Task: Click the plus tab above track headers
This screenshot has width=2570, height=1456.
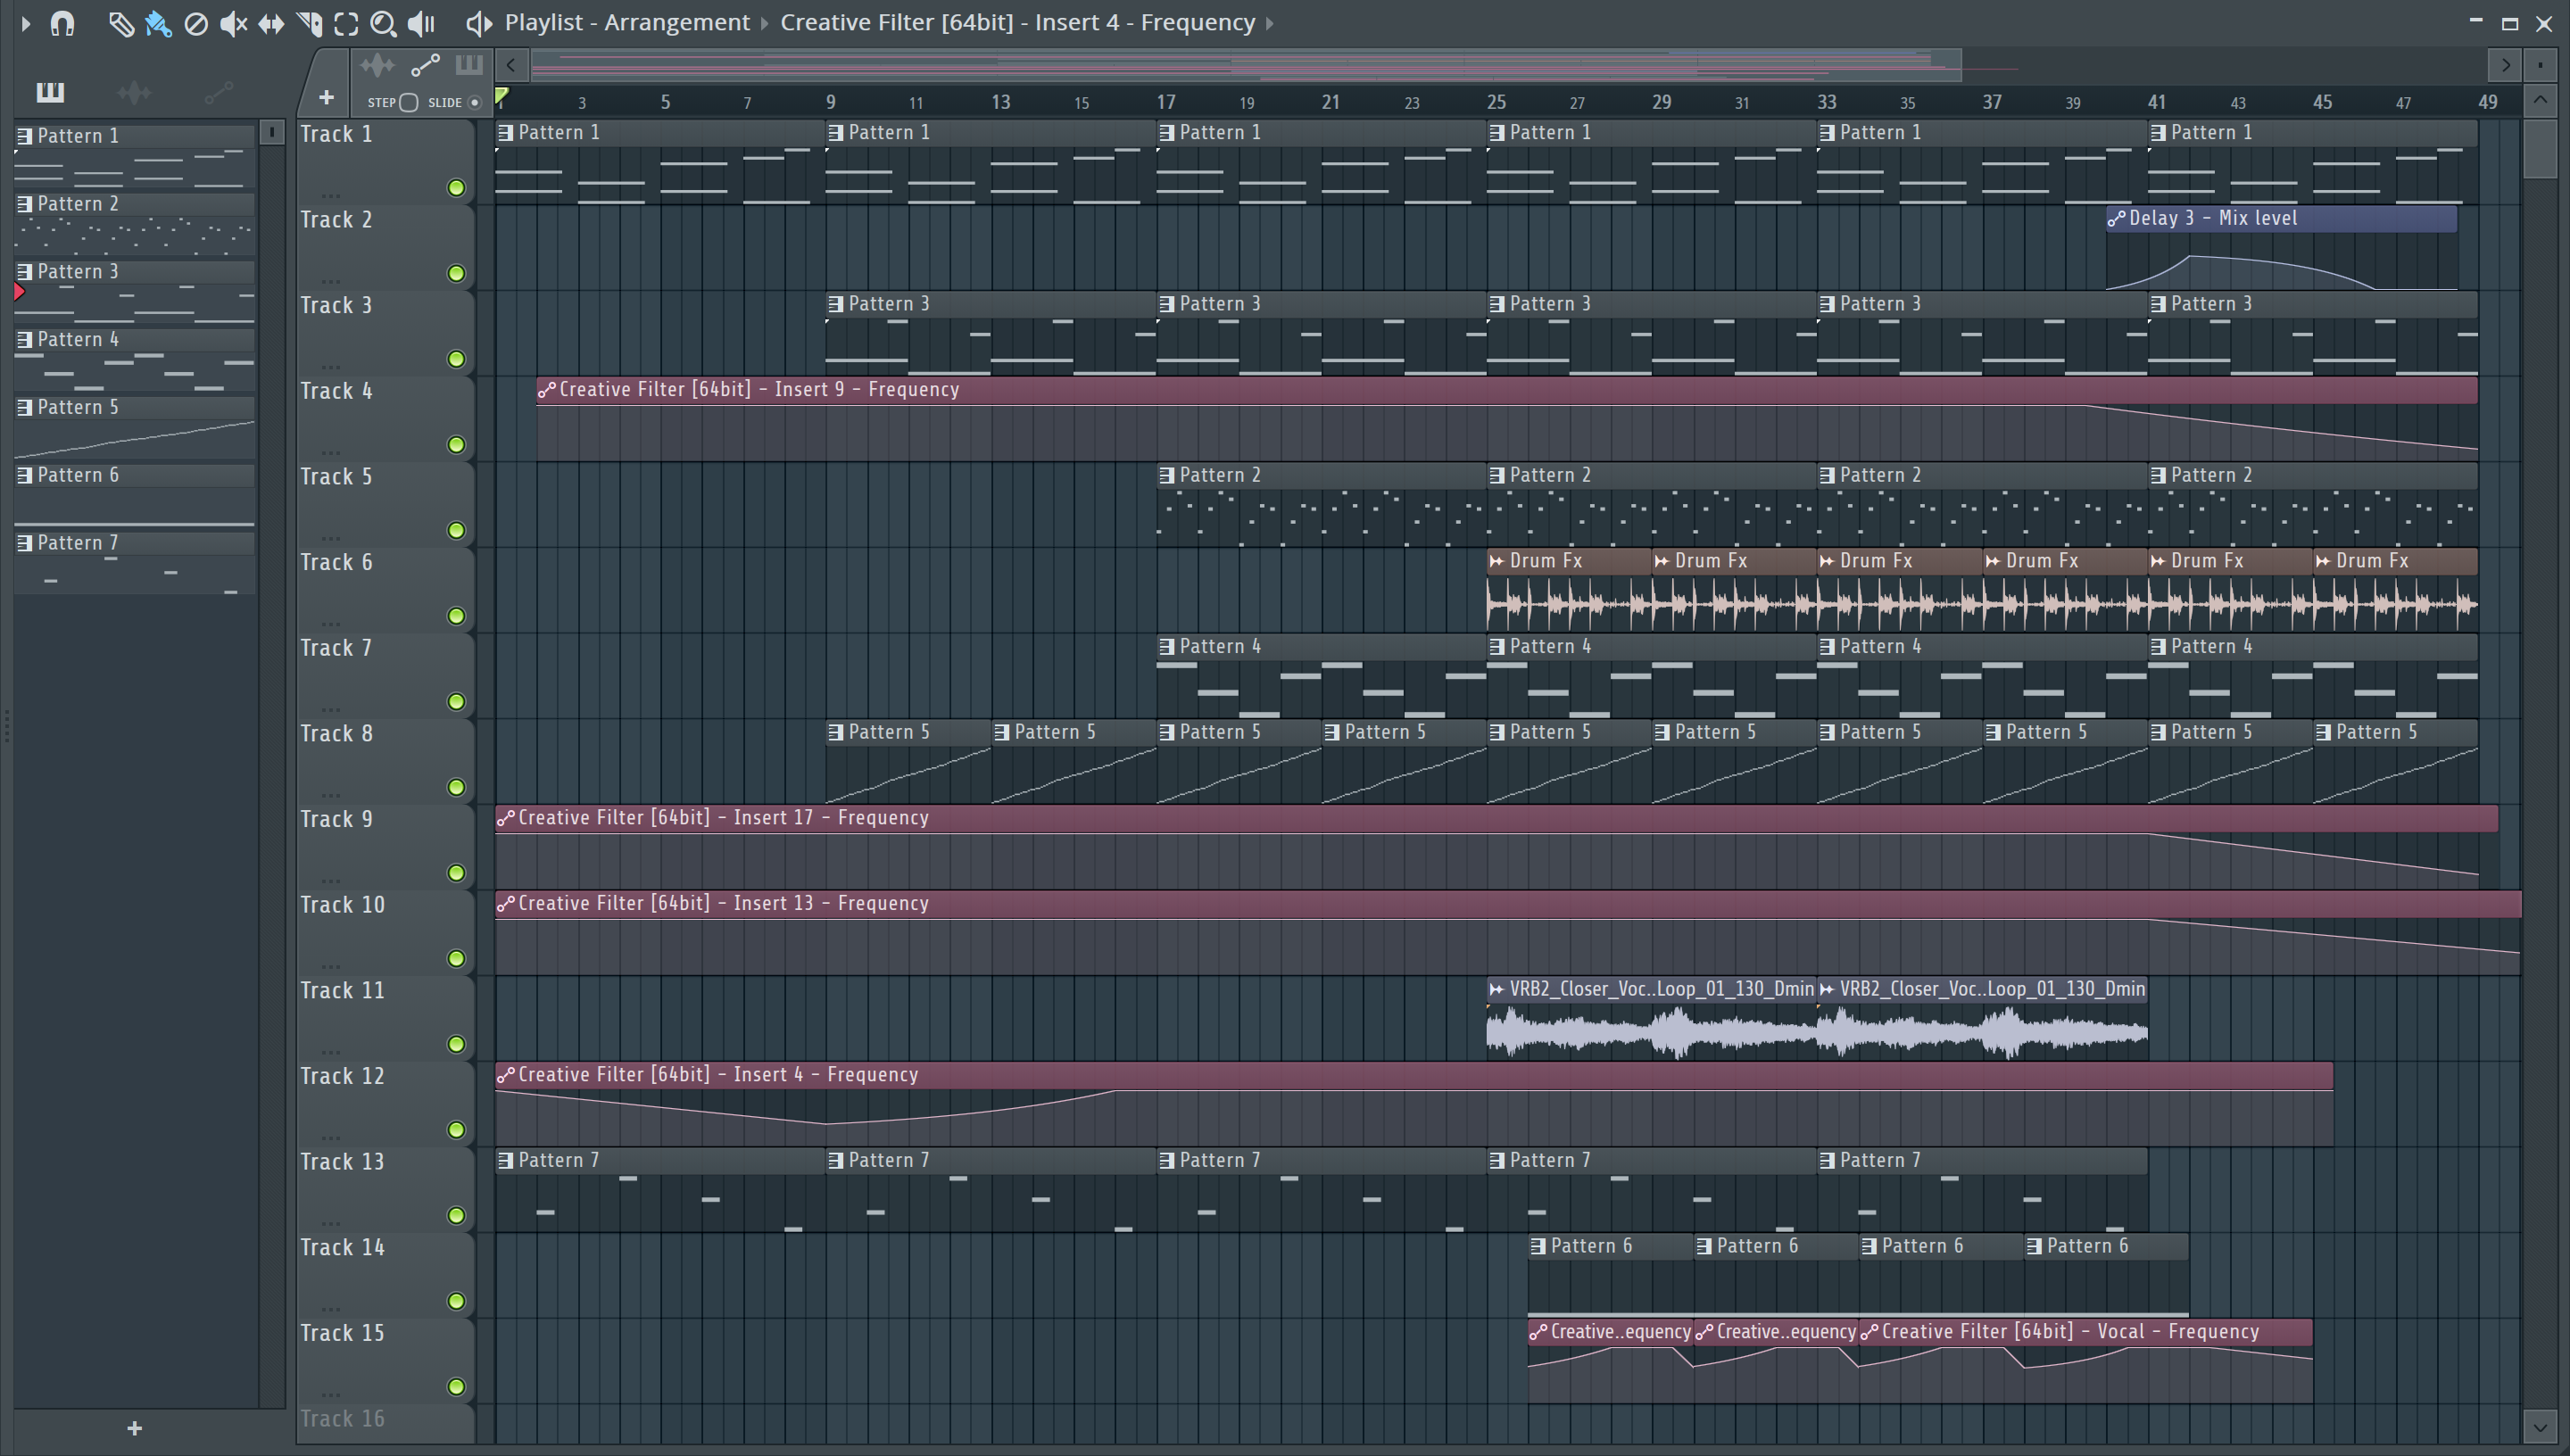Action: (x=326, y=97)
